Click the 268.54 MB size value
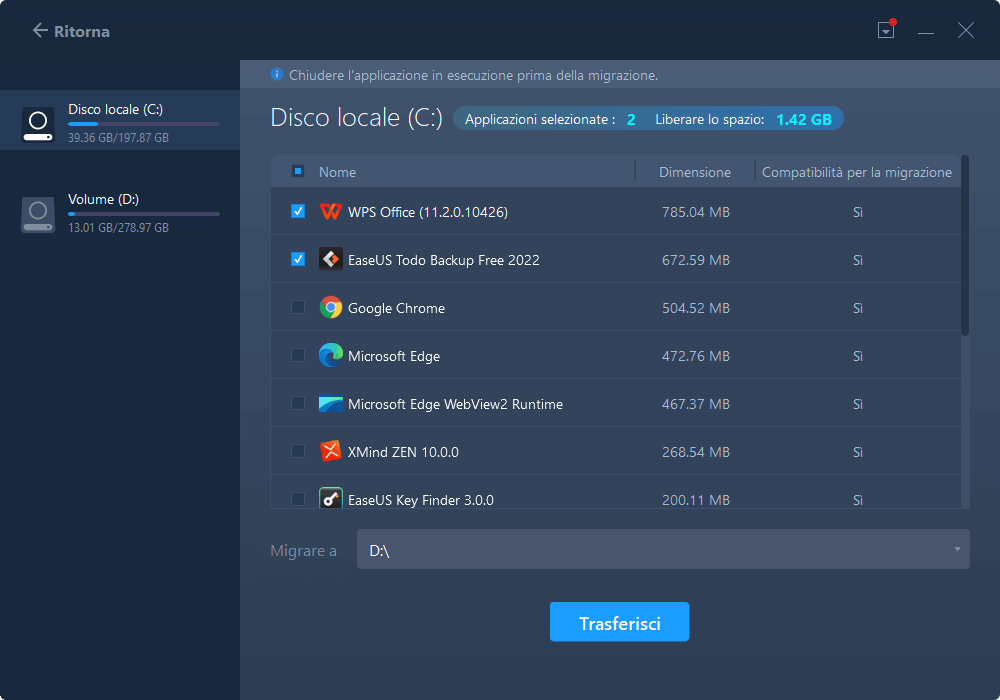 (x=696, y=452)
